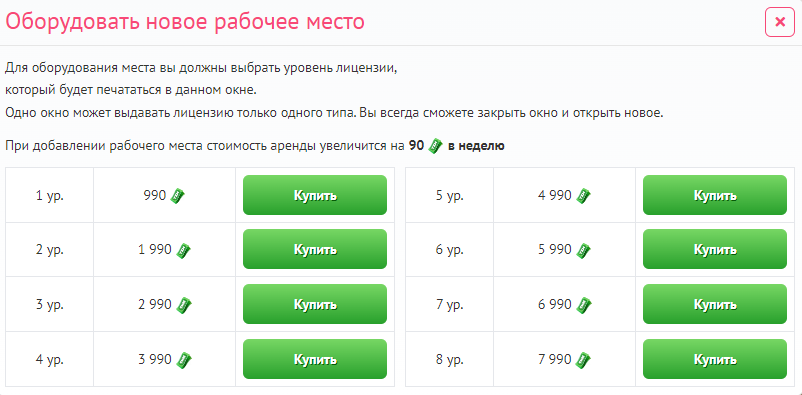Click the money icon next to 4 990
This screenshot has width=802, height=395.
pos(583,196)
